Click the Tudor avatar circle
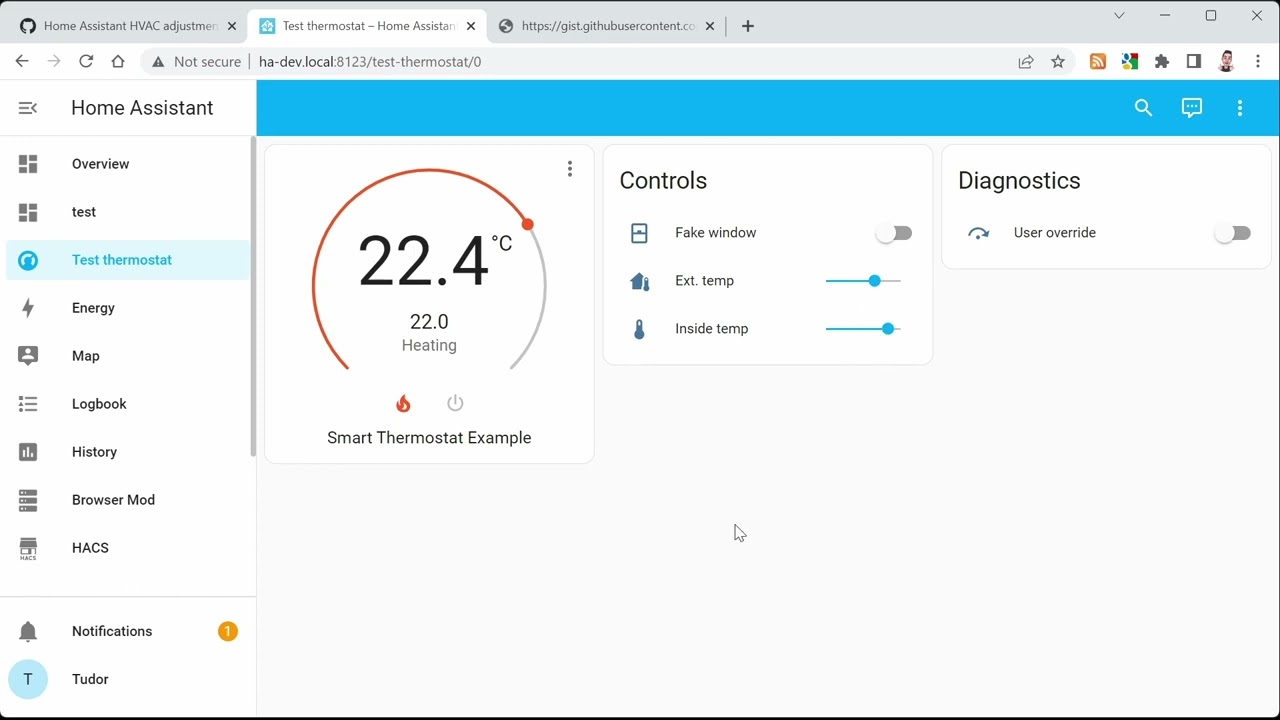The height and width of the screenshot is (720, 1280). pyautogui.click(x=28, y=679)
